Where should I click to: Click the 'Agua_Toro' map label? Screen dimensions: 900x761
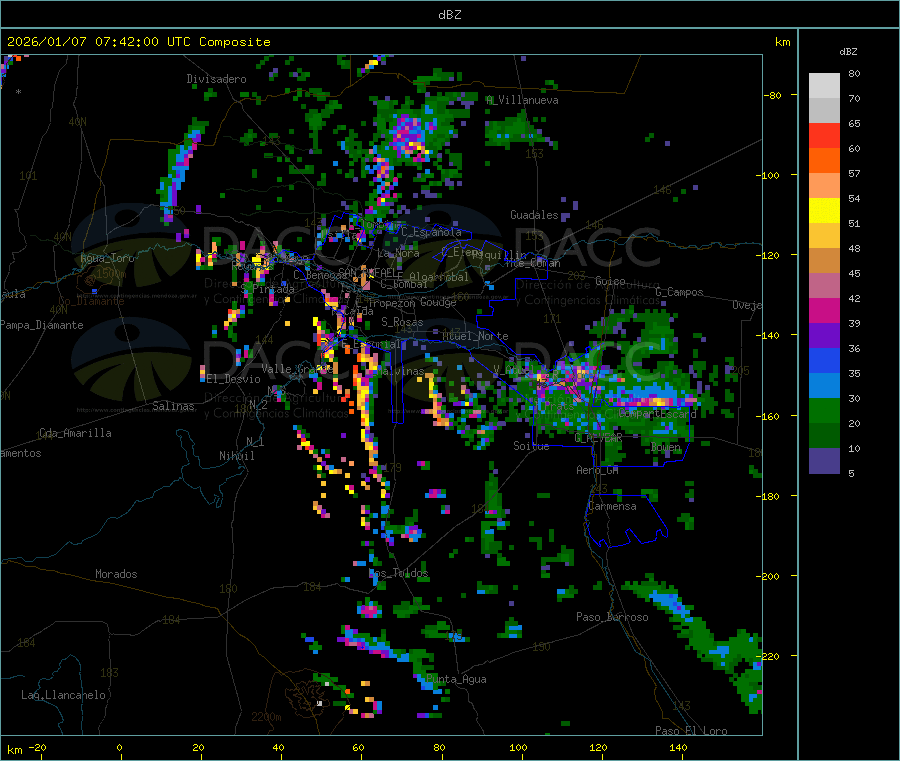tap(107, 258)
